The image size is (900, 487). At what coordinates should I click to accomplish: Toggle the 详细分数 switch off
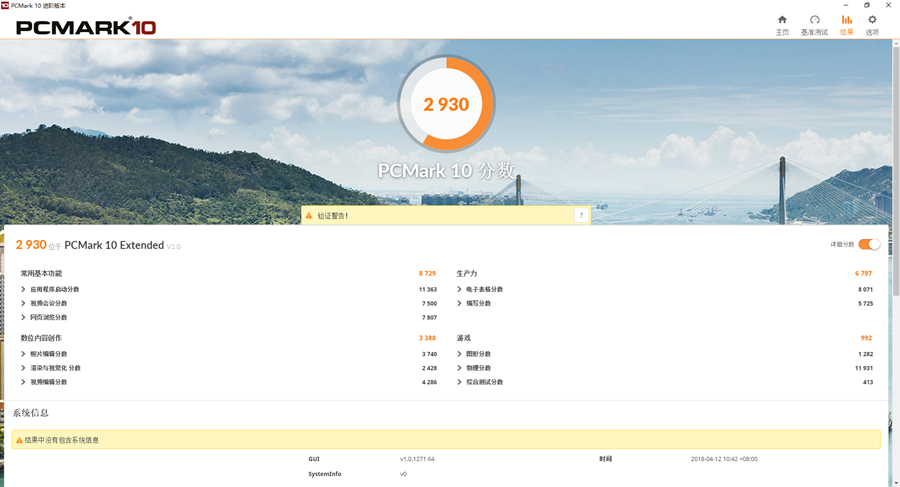click(x=869, y=244)
